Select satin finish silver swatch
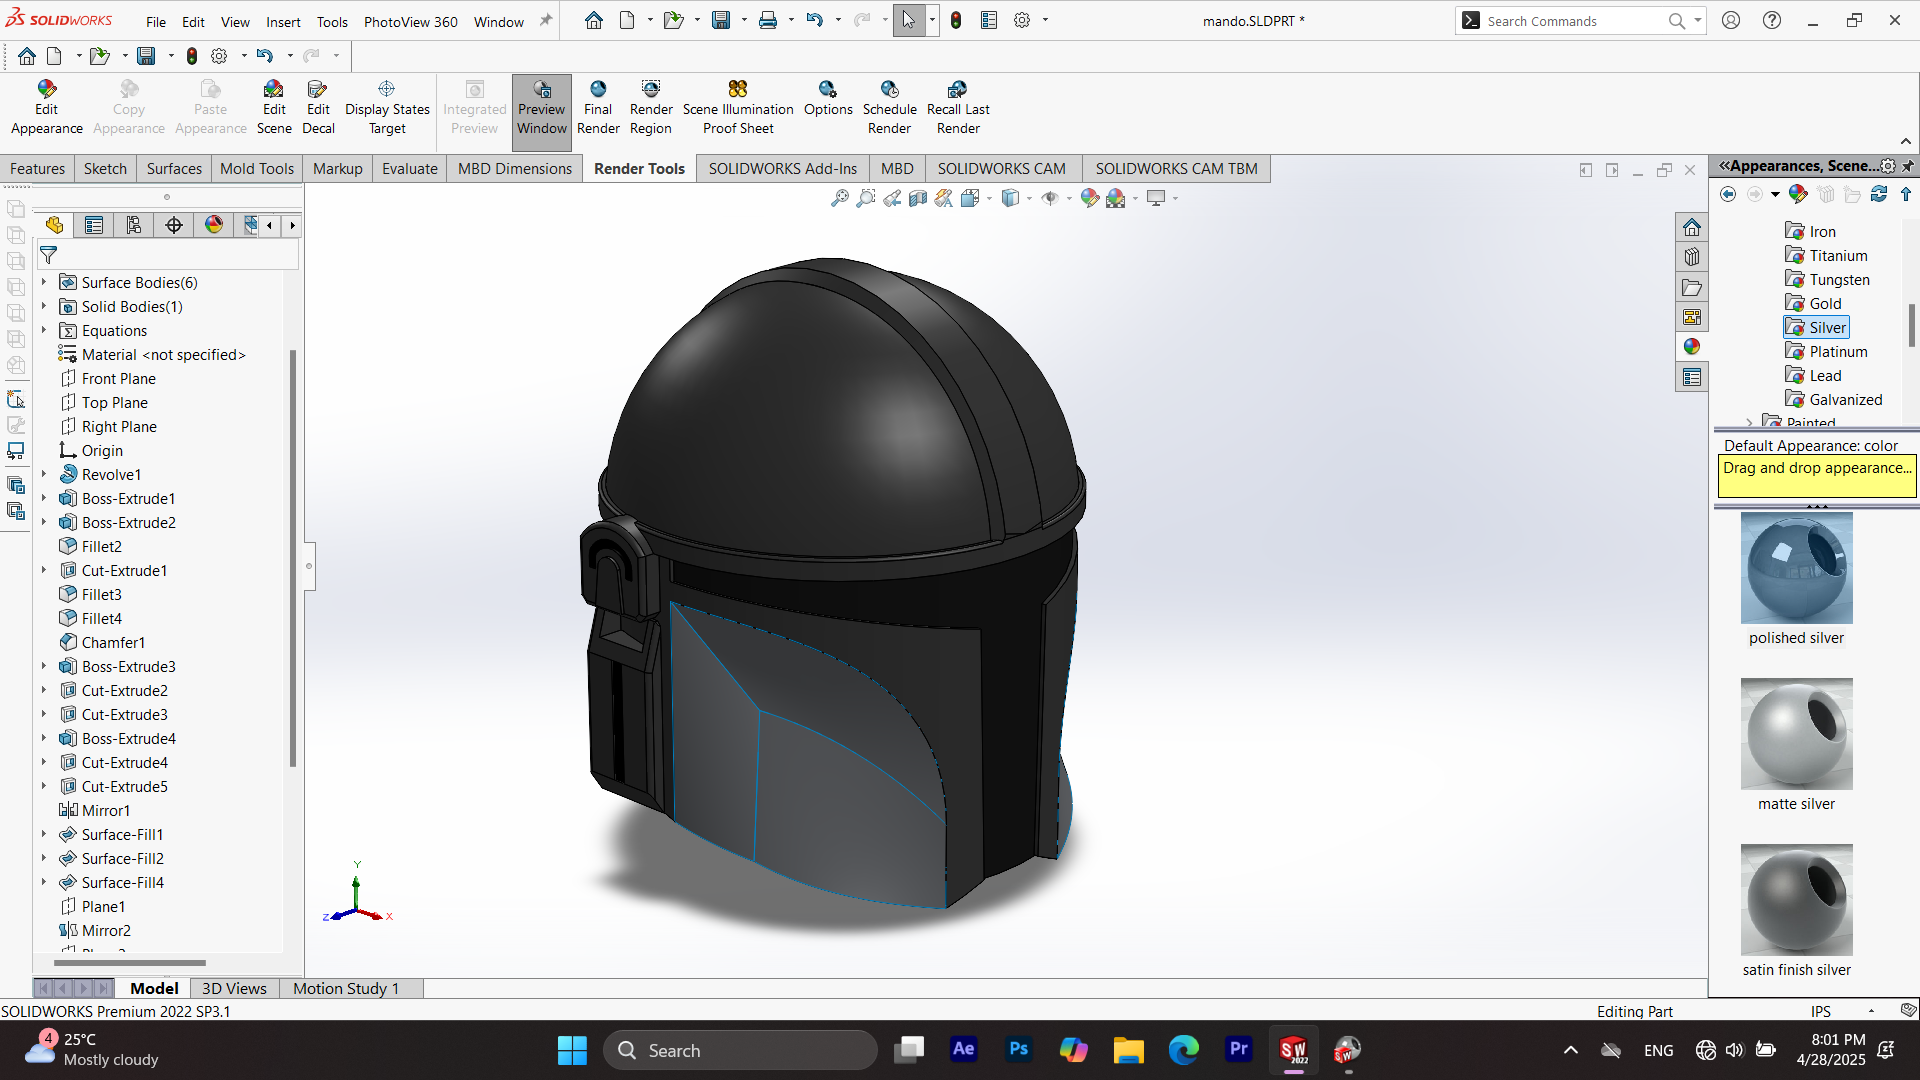Screen dimensions: 1920x1080 (1796, 900)
